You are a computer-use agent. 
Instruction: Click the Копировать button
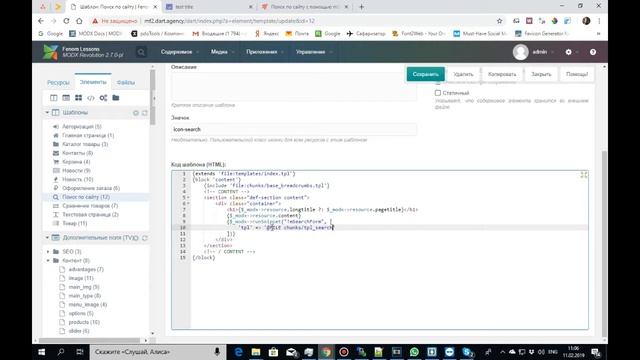pyautogui.click(x=502, y=74)
